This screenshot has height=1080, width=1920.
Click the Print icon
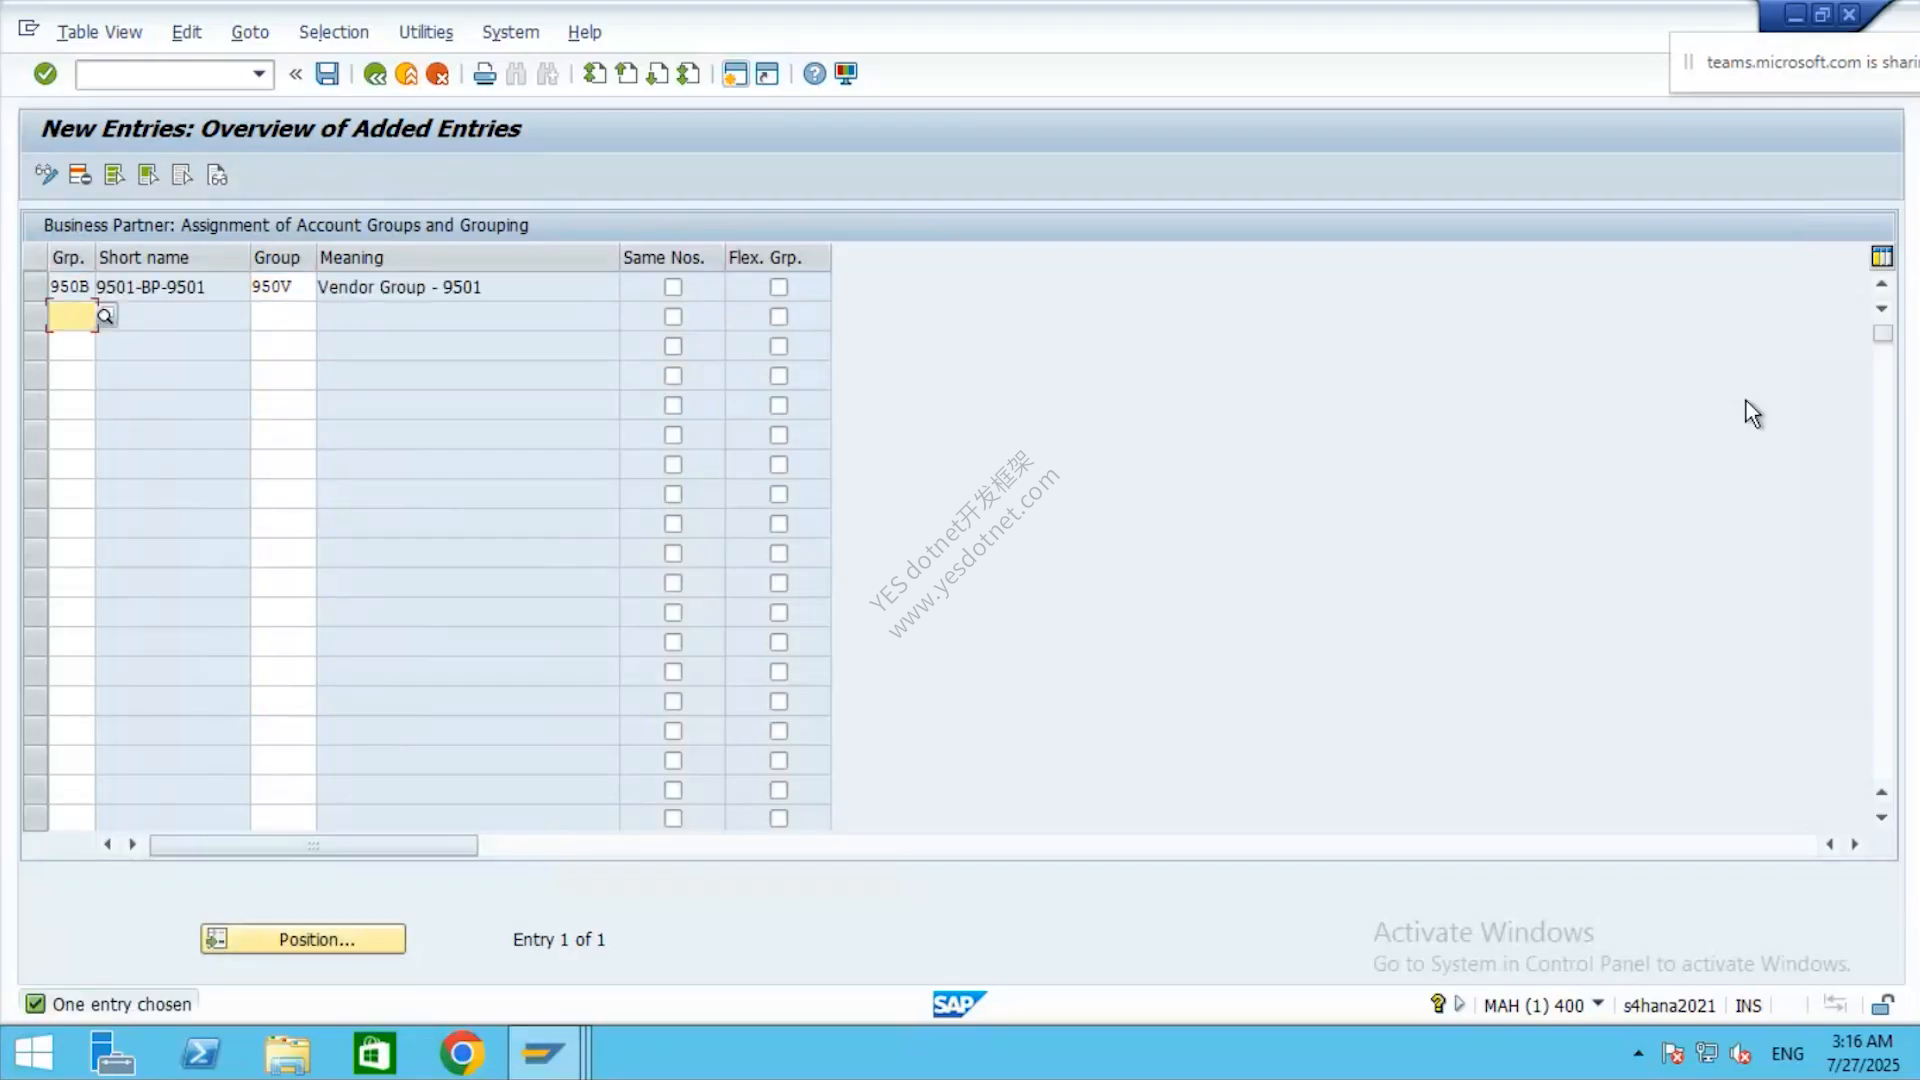click(484, 74)
